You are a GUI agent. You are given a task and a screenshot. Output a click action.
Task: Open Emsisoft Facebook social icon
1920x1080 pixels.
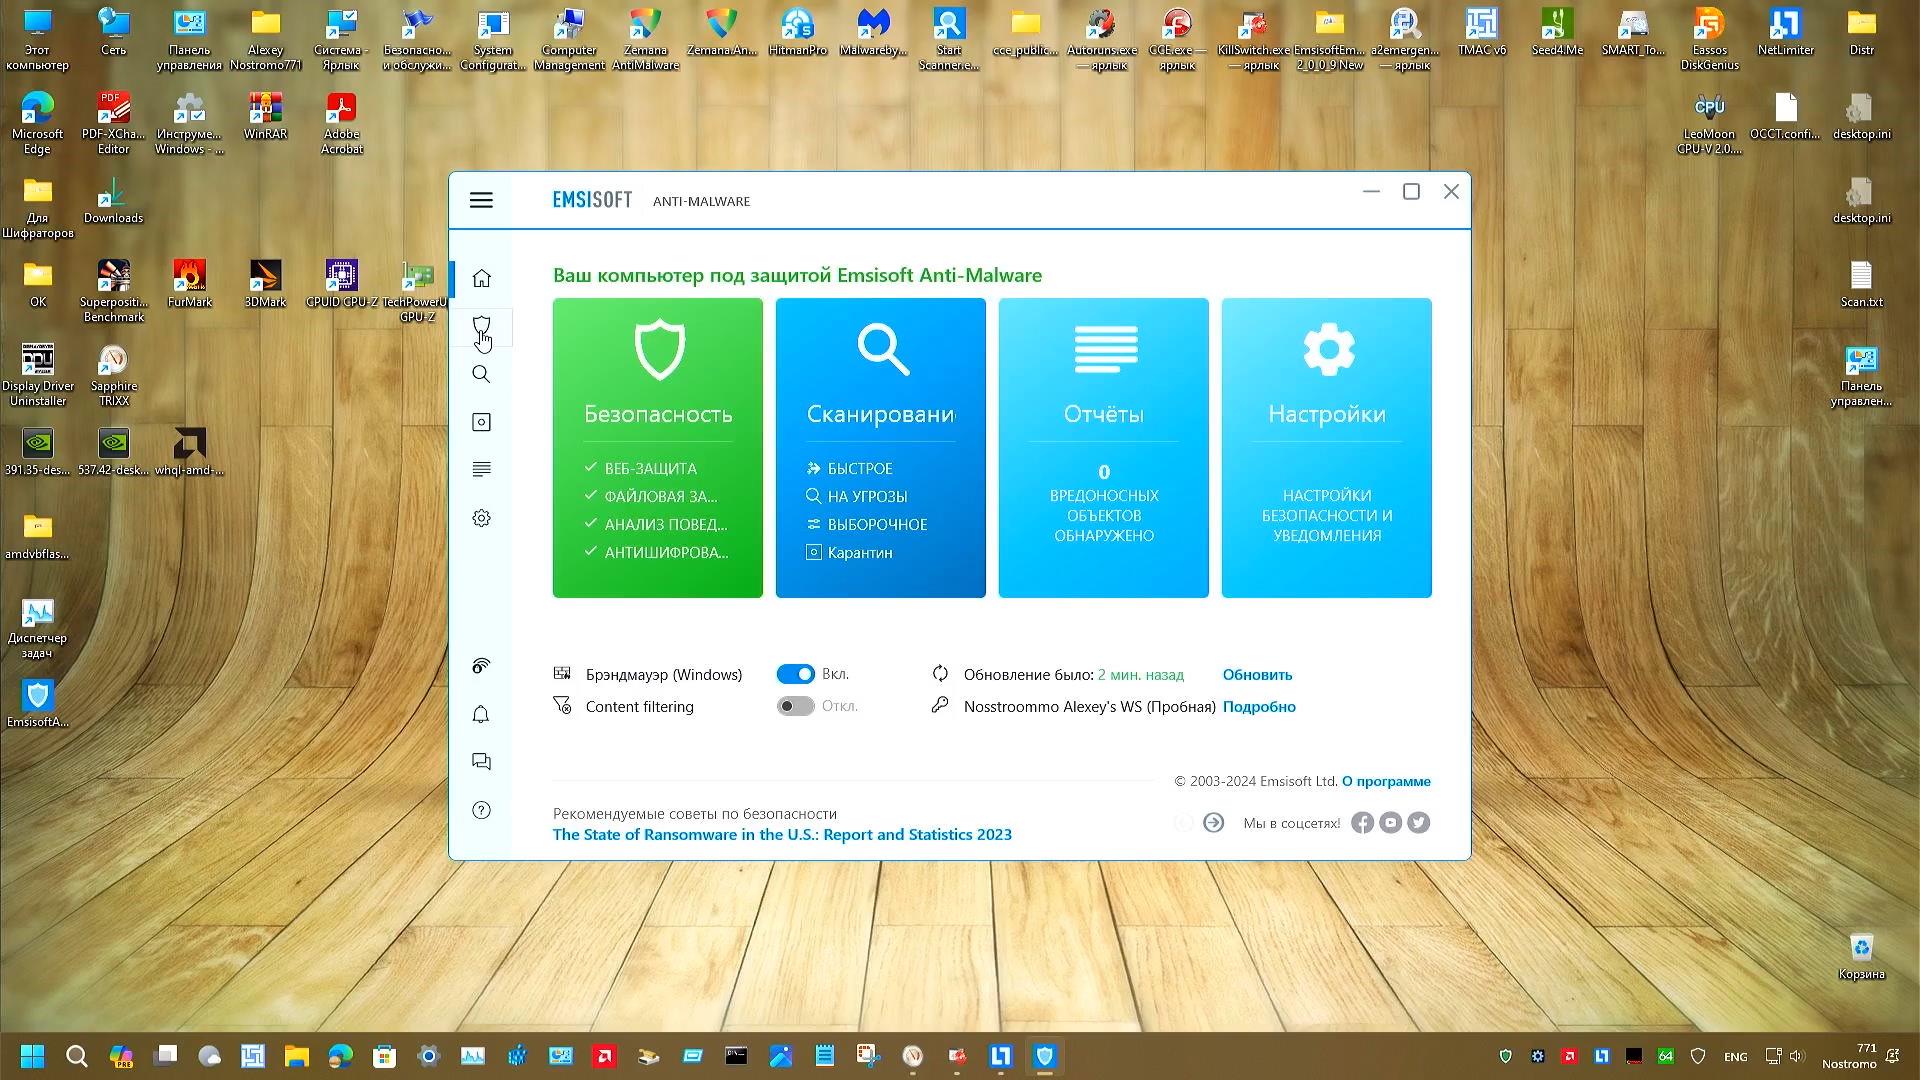(x=1362, y=822)
